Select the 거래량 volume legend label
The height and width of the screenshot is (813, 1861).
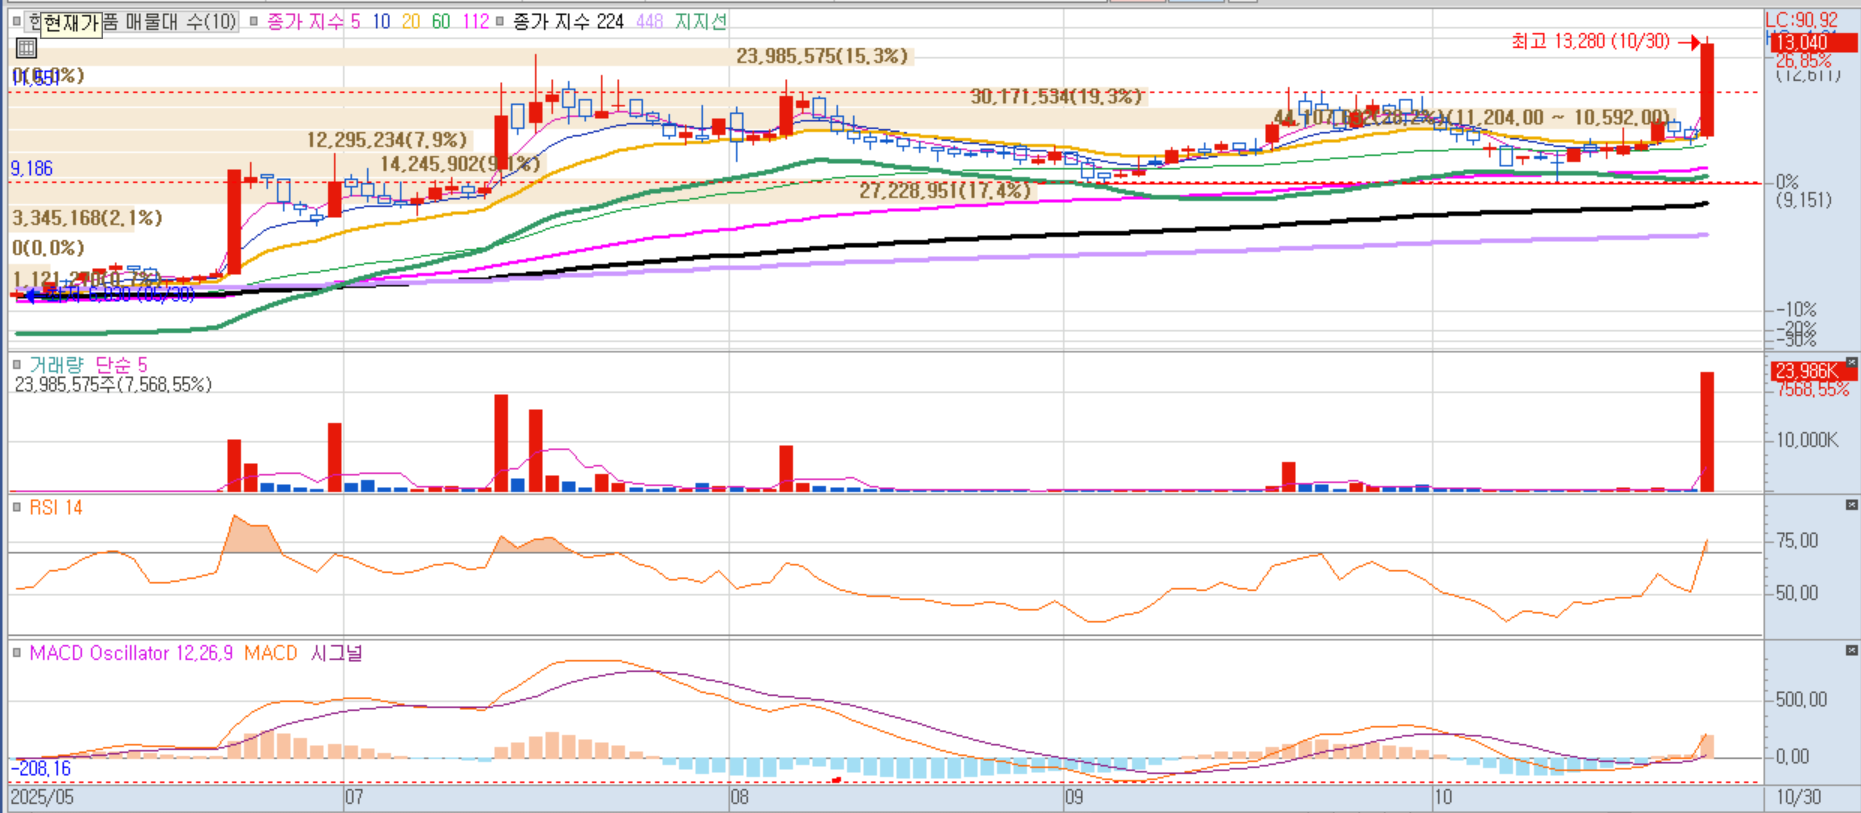(56, 365)
